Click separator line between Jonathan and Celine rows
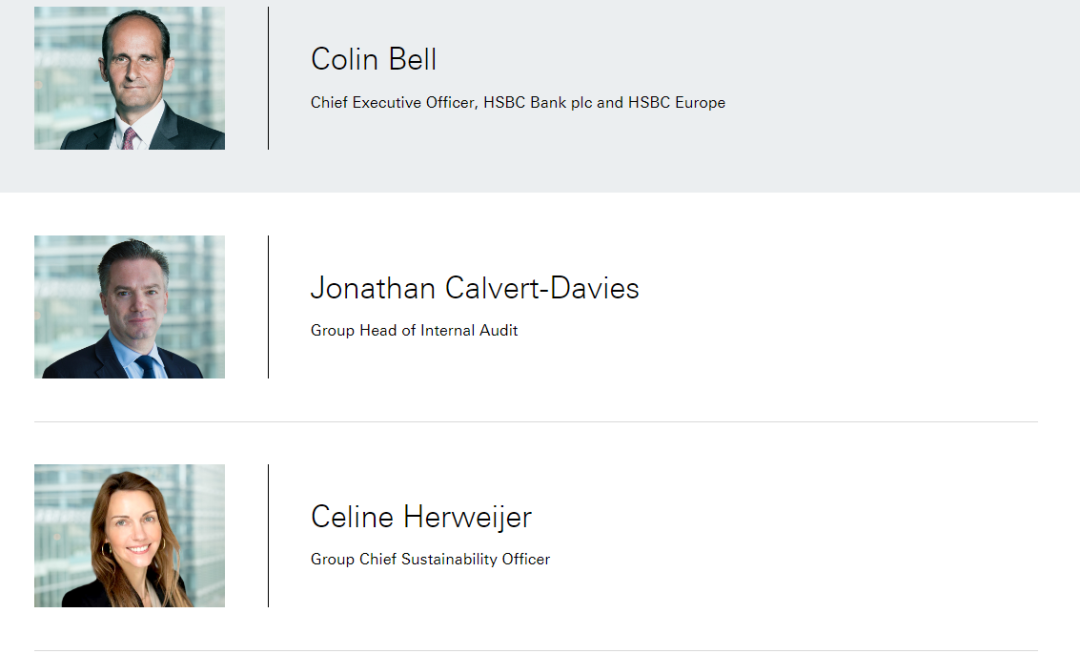This screenshot has width=1080, height=654. (x=536, y=421)
